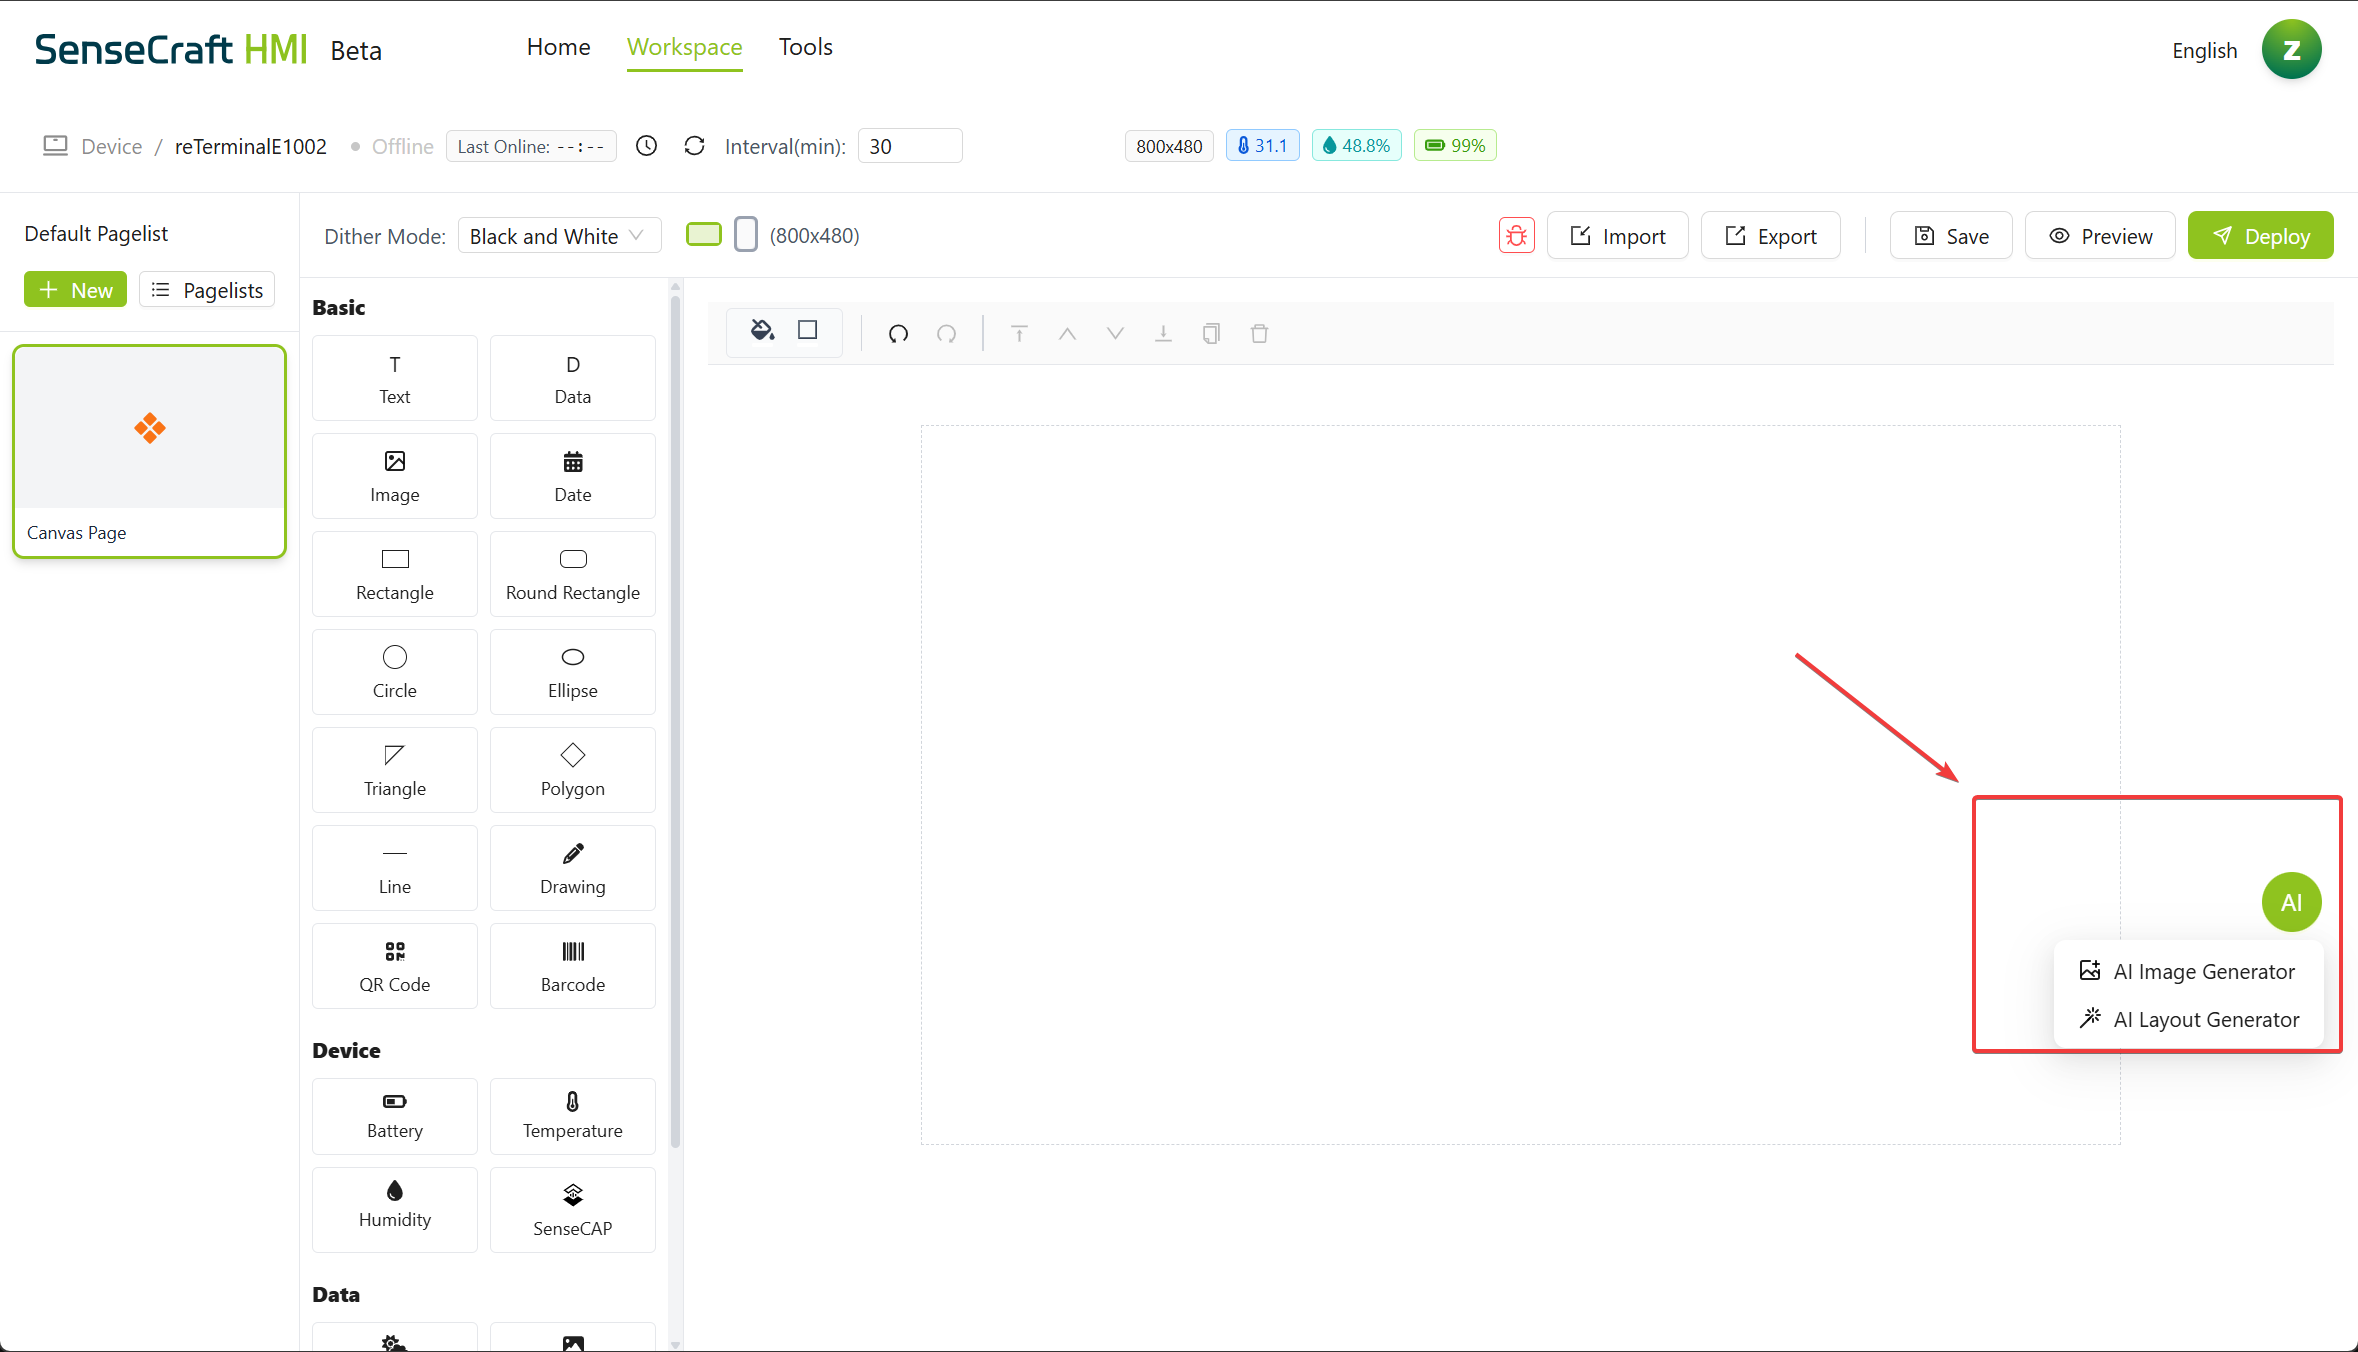Open the green AI assistant button
The height and width of the screenshot is (1352, 2358).
point(2291,902)
